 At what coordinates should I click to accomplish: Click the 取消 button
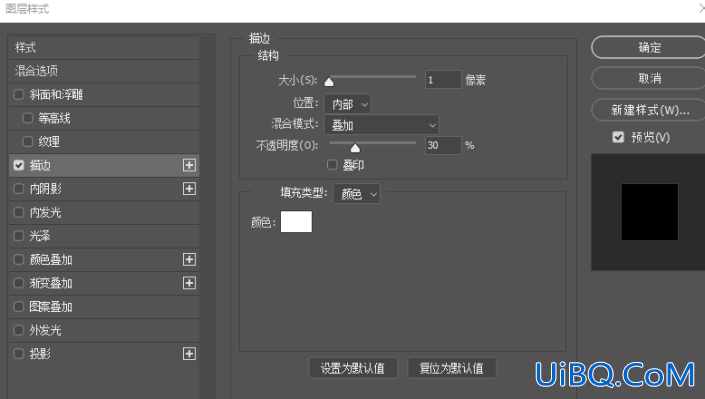pos(649,78)
